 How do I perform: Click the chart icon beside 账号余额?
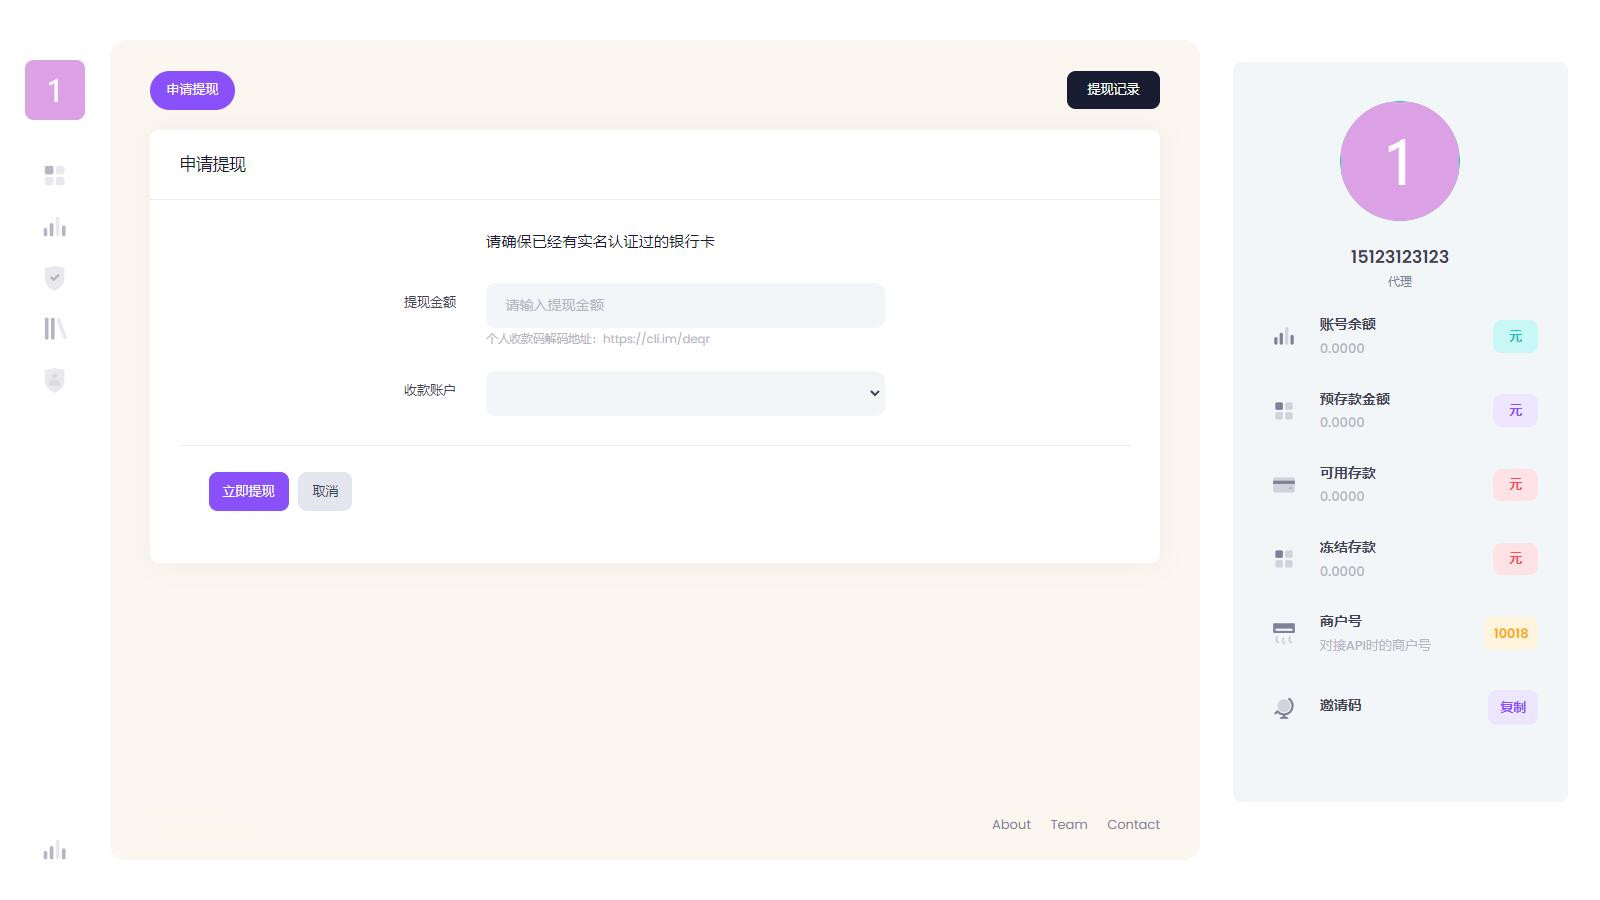(x=1284, y=337)
